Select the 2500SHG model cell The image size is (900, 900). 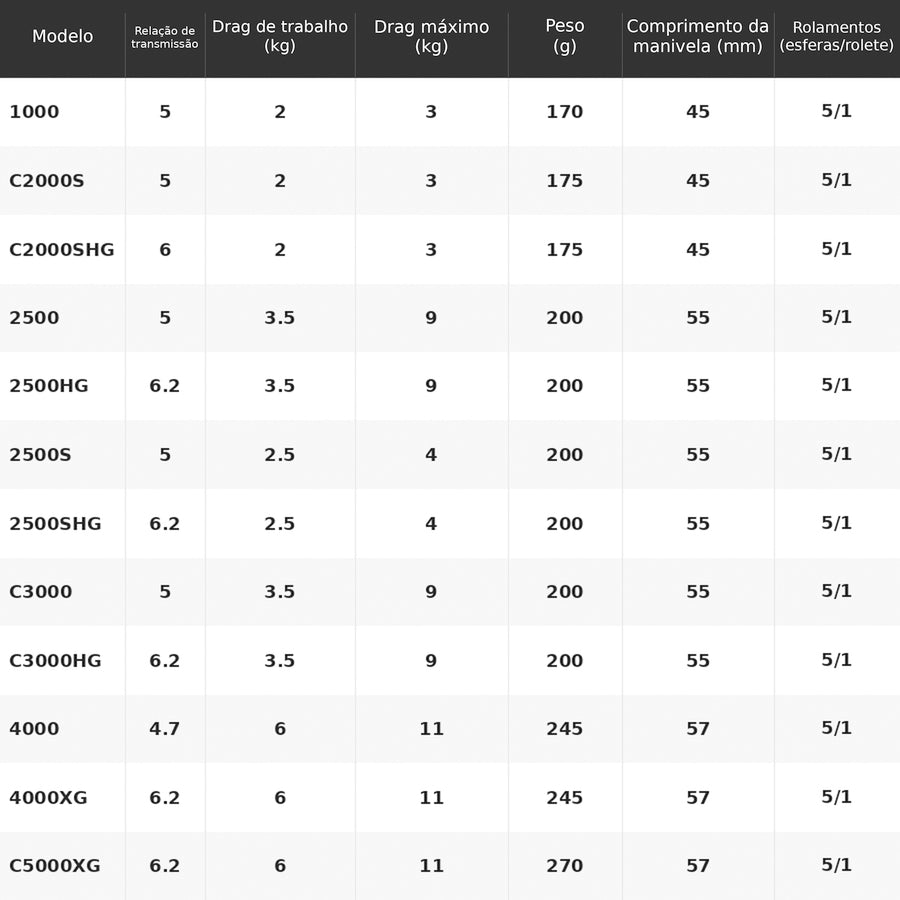55,523
